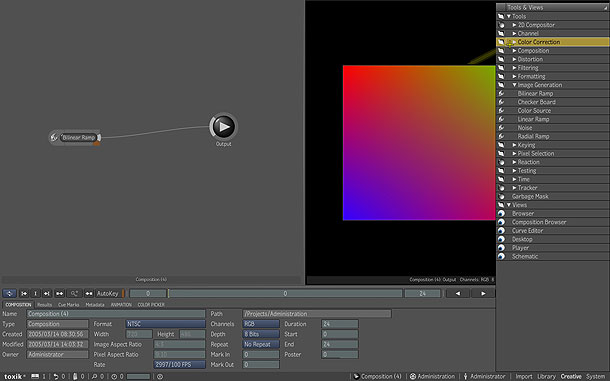Click the Desktop view eye icon

click(501, 239)
